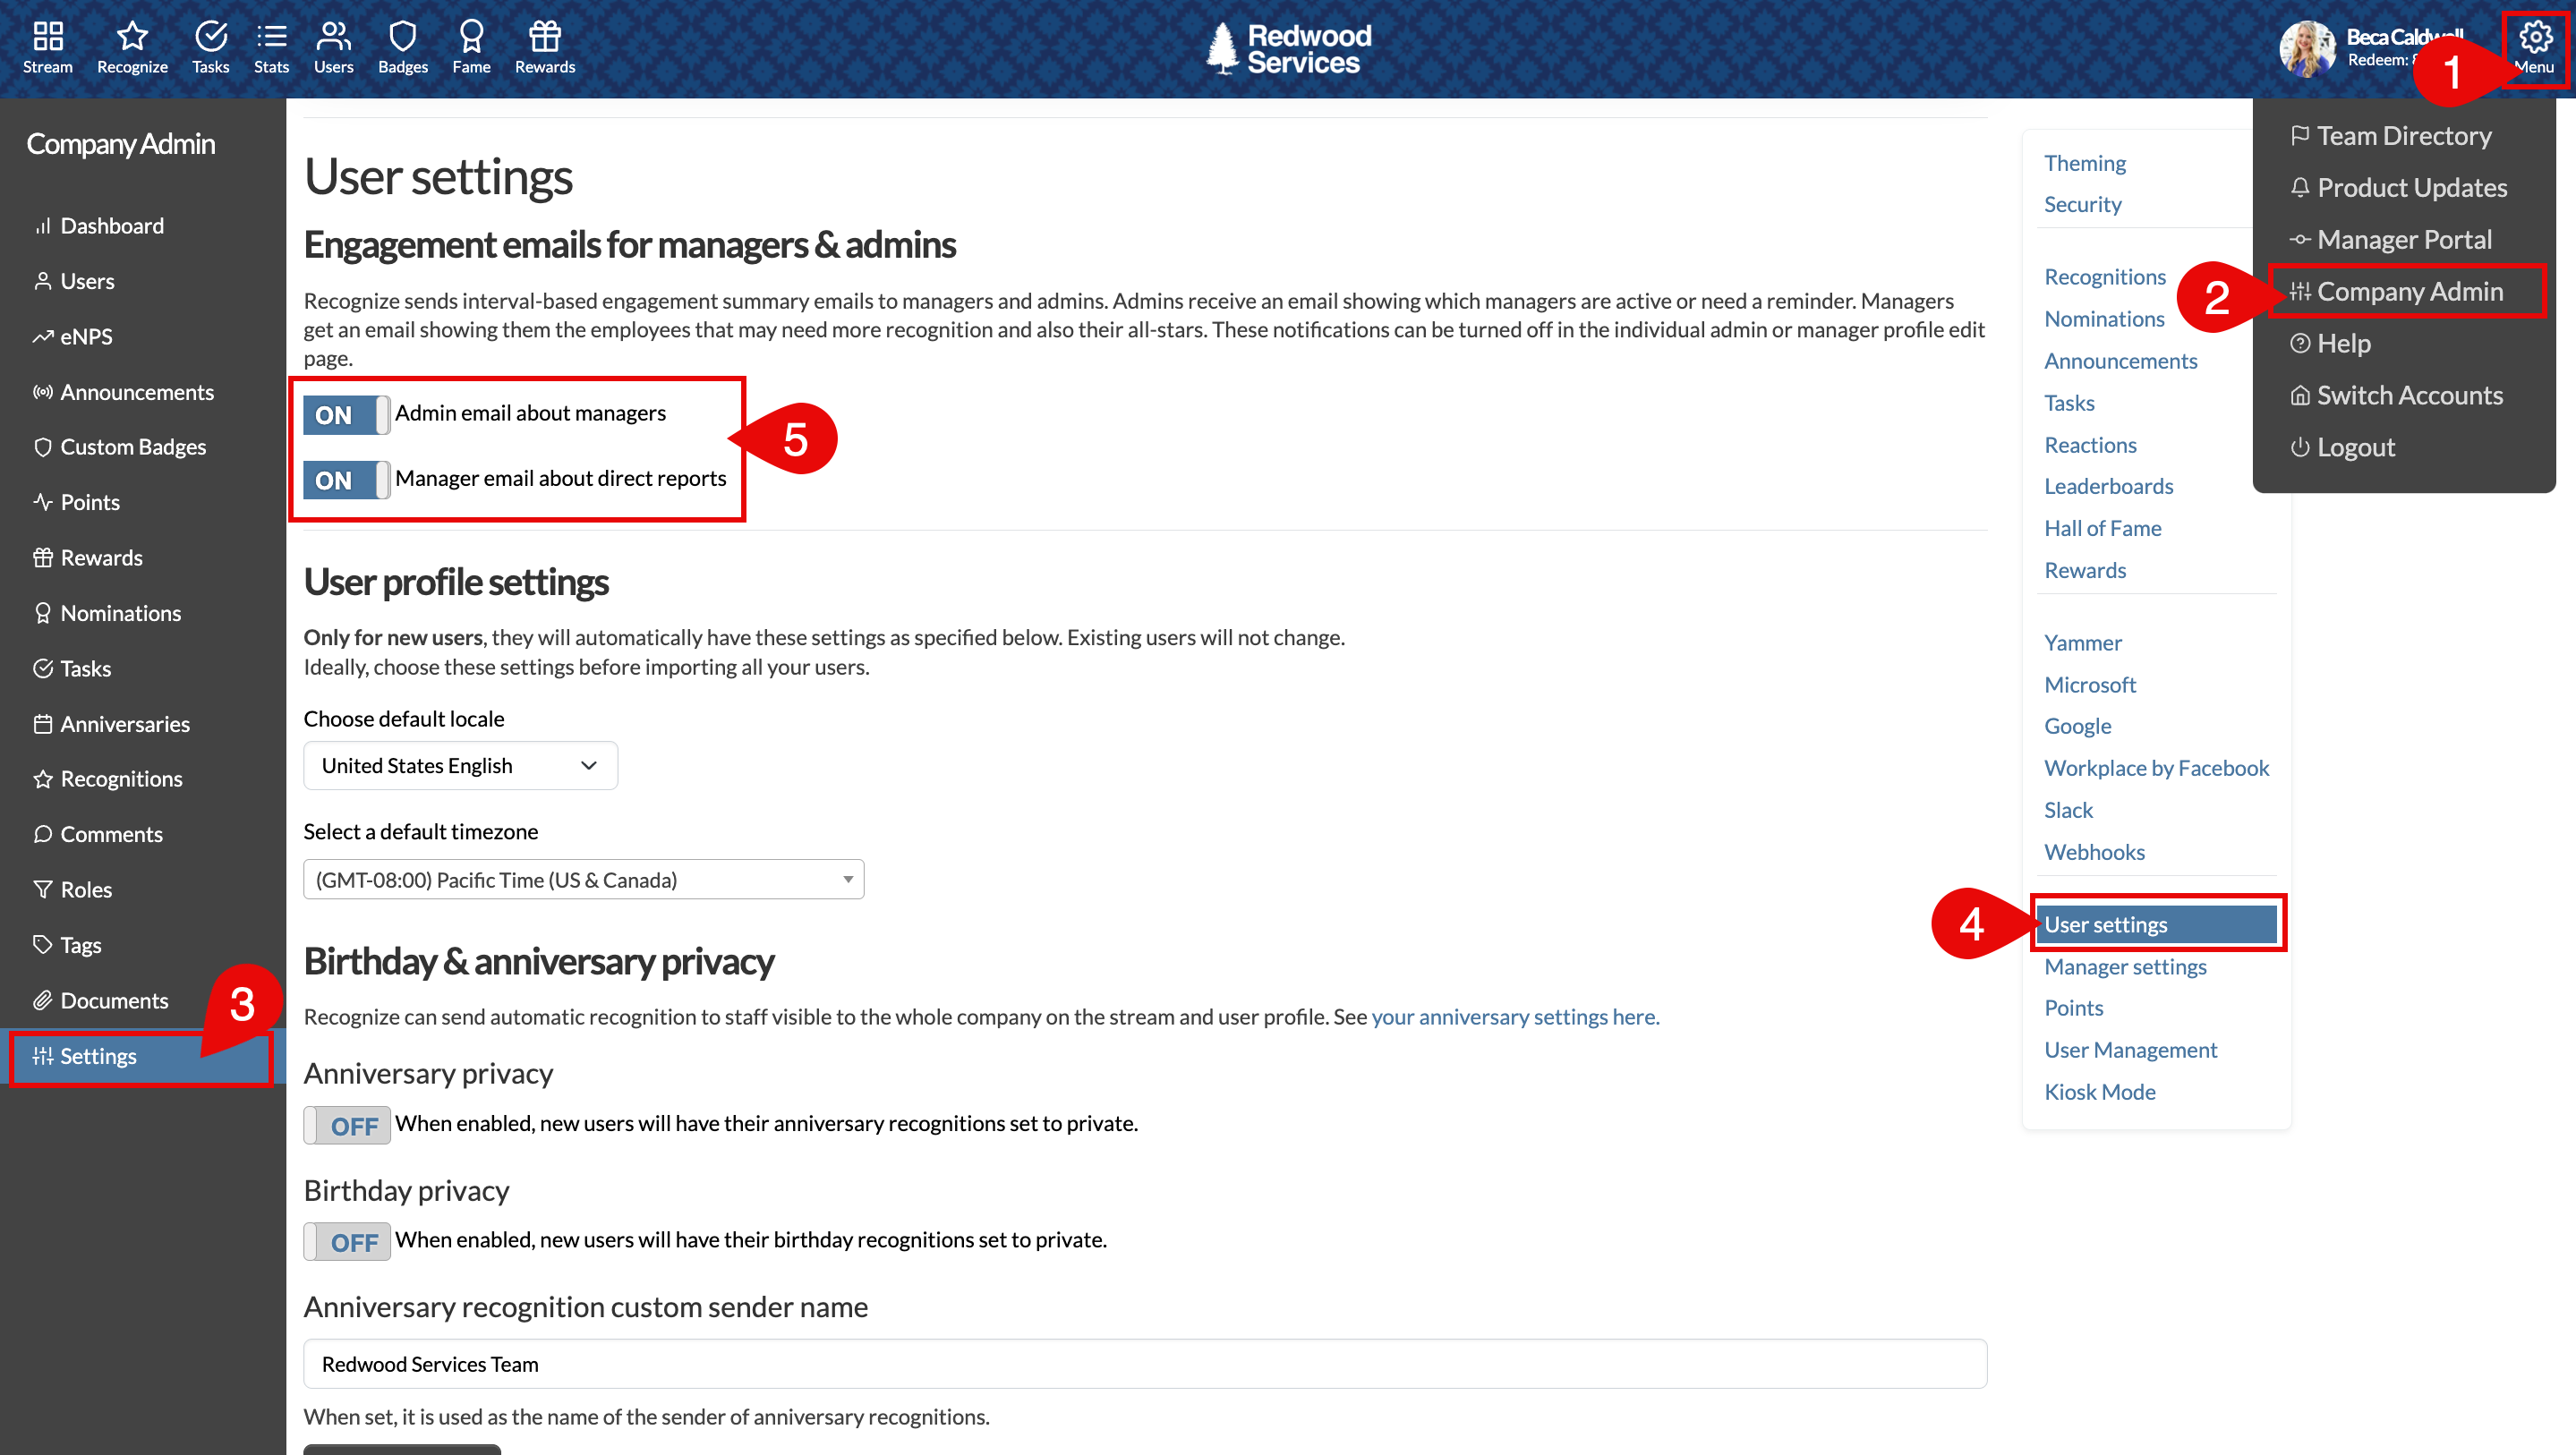This screenshot has height=1455, width=2576.
Task: Select Team Directory from the menu
Action: (2390, 136)
